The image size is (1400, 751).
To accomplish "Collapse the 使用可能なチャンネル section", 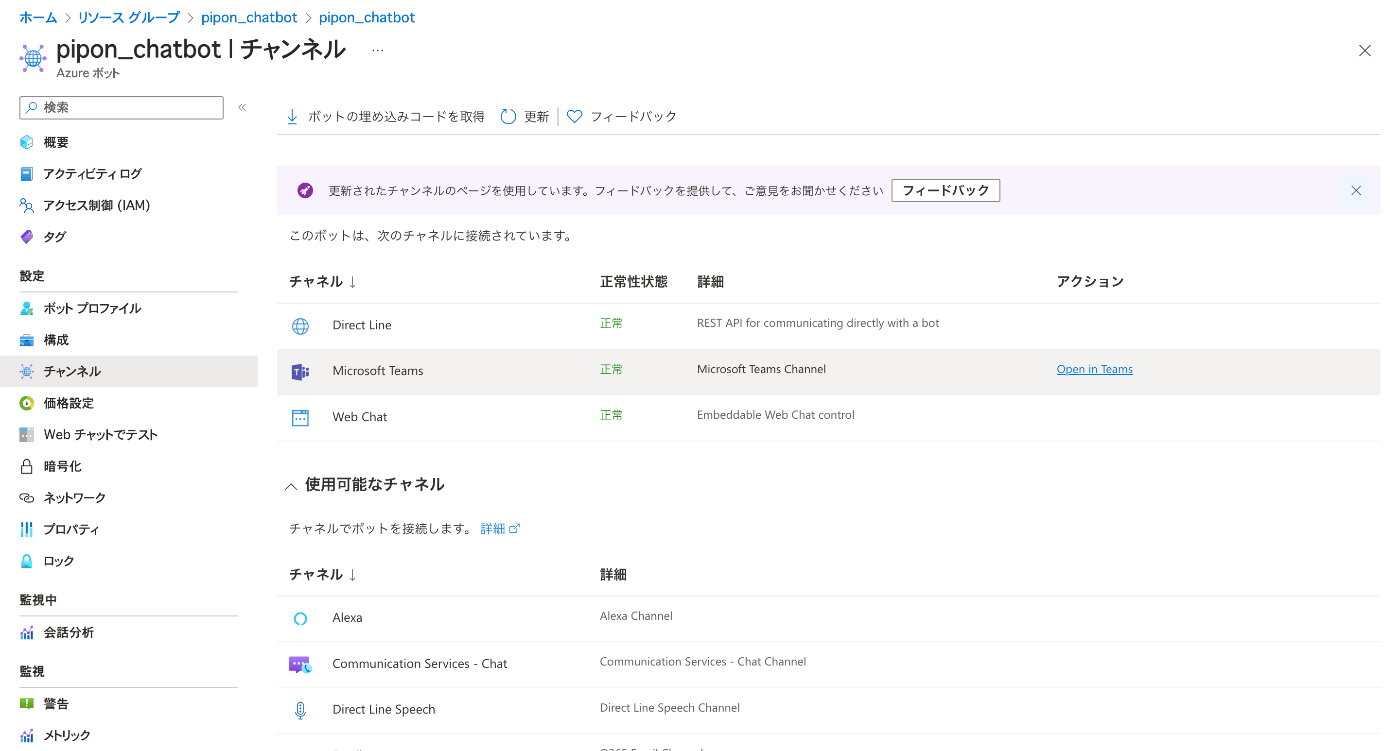I will pos(291,486).
